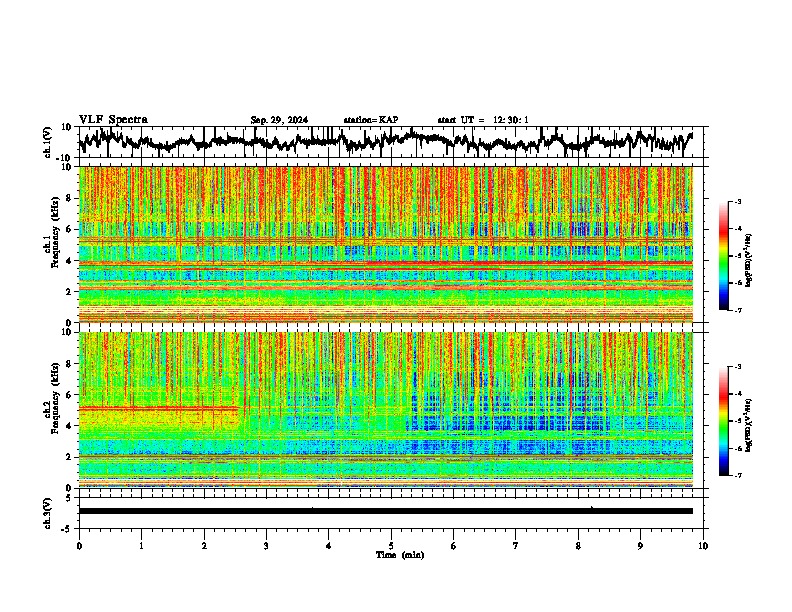Click time tick label "9" on x-axis

tap(640, 546)
